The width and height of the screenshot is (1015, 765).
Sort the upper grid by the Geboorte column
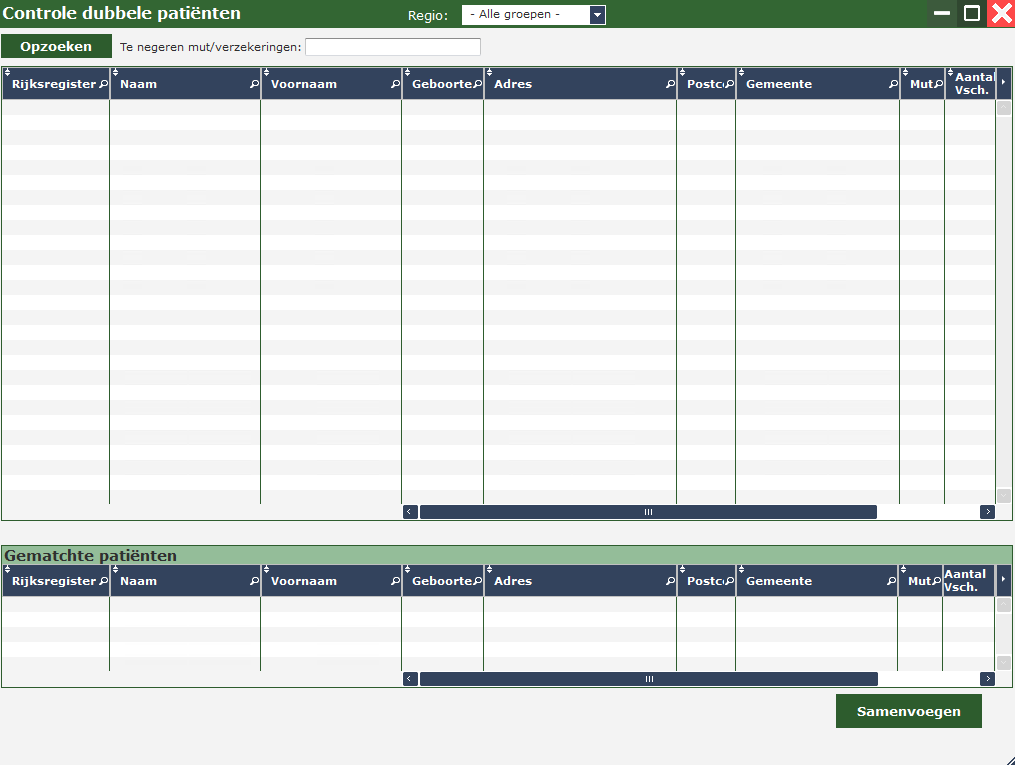pos(441,85)
